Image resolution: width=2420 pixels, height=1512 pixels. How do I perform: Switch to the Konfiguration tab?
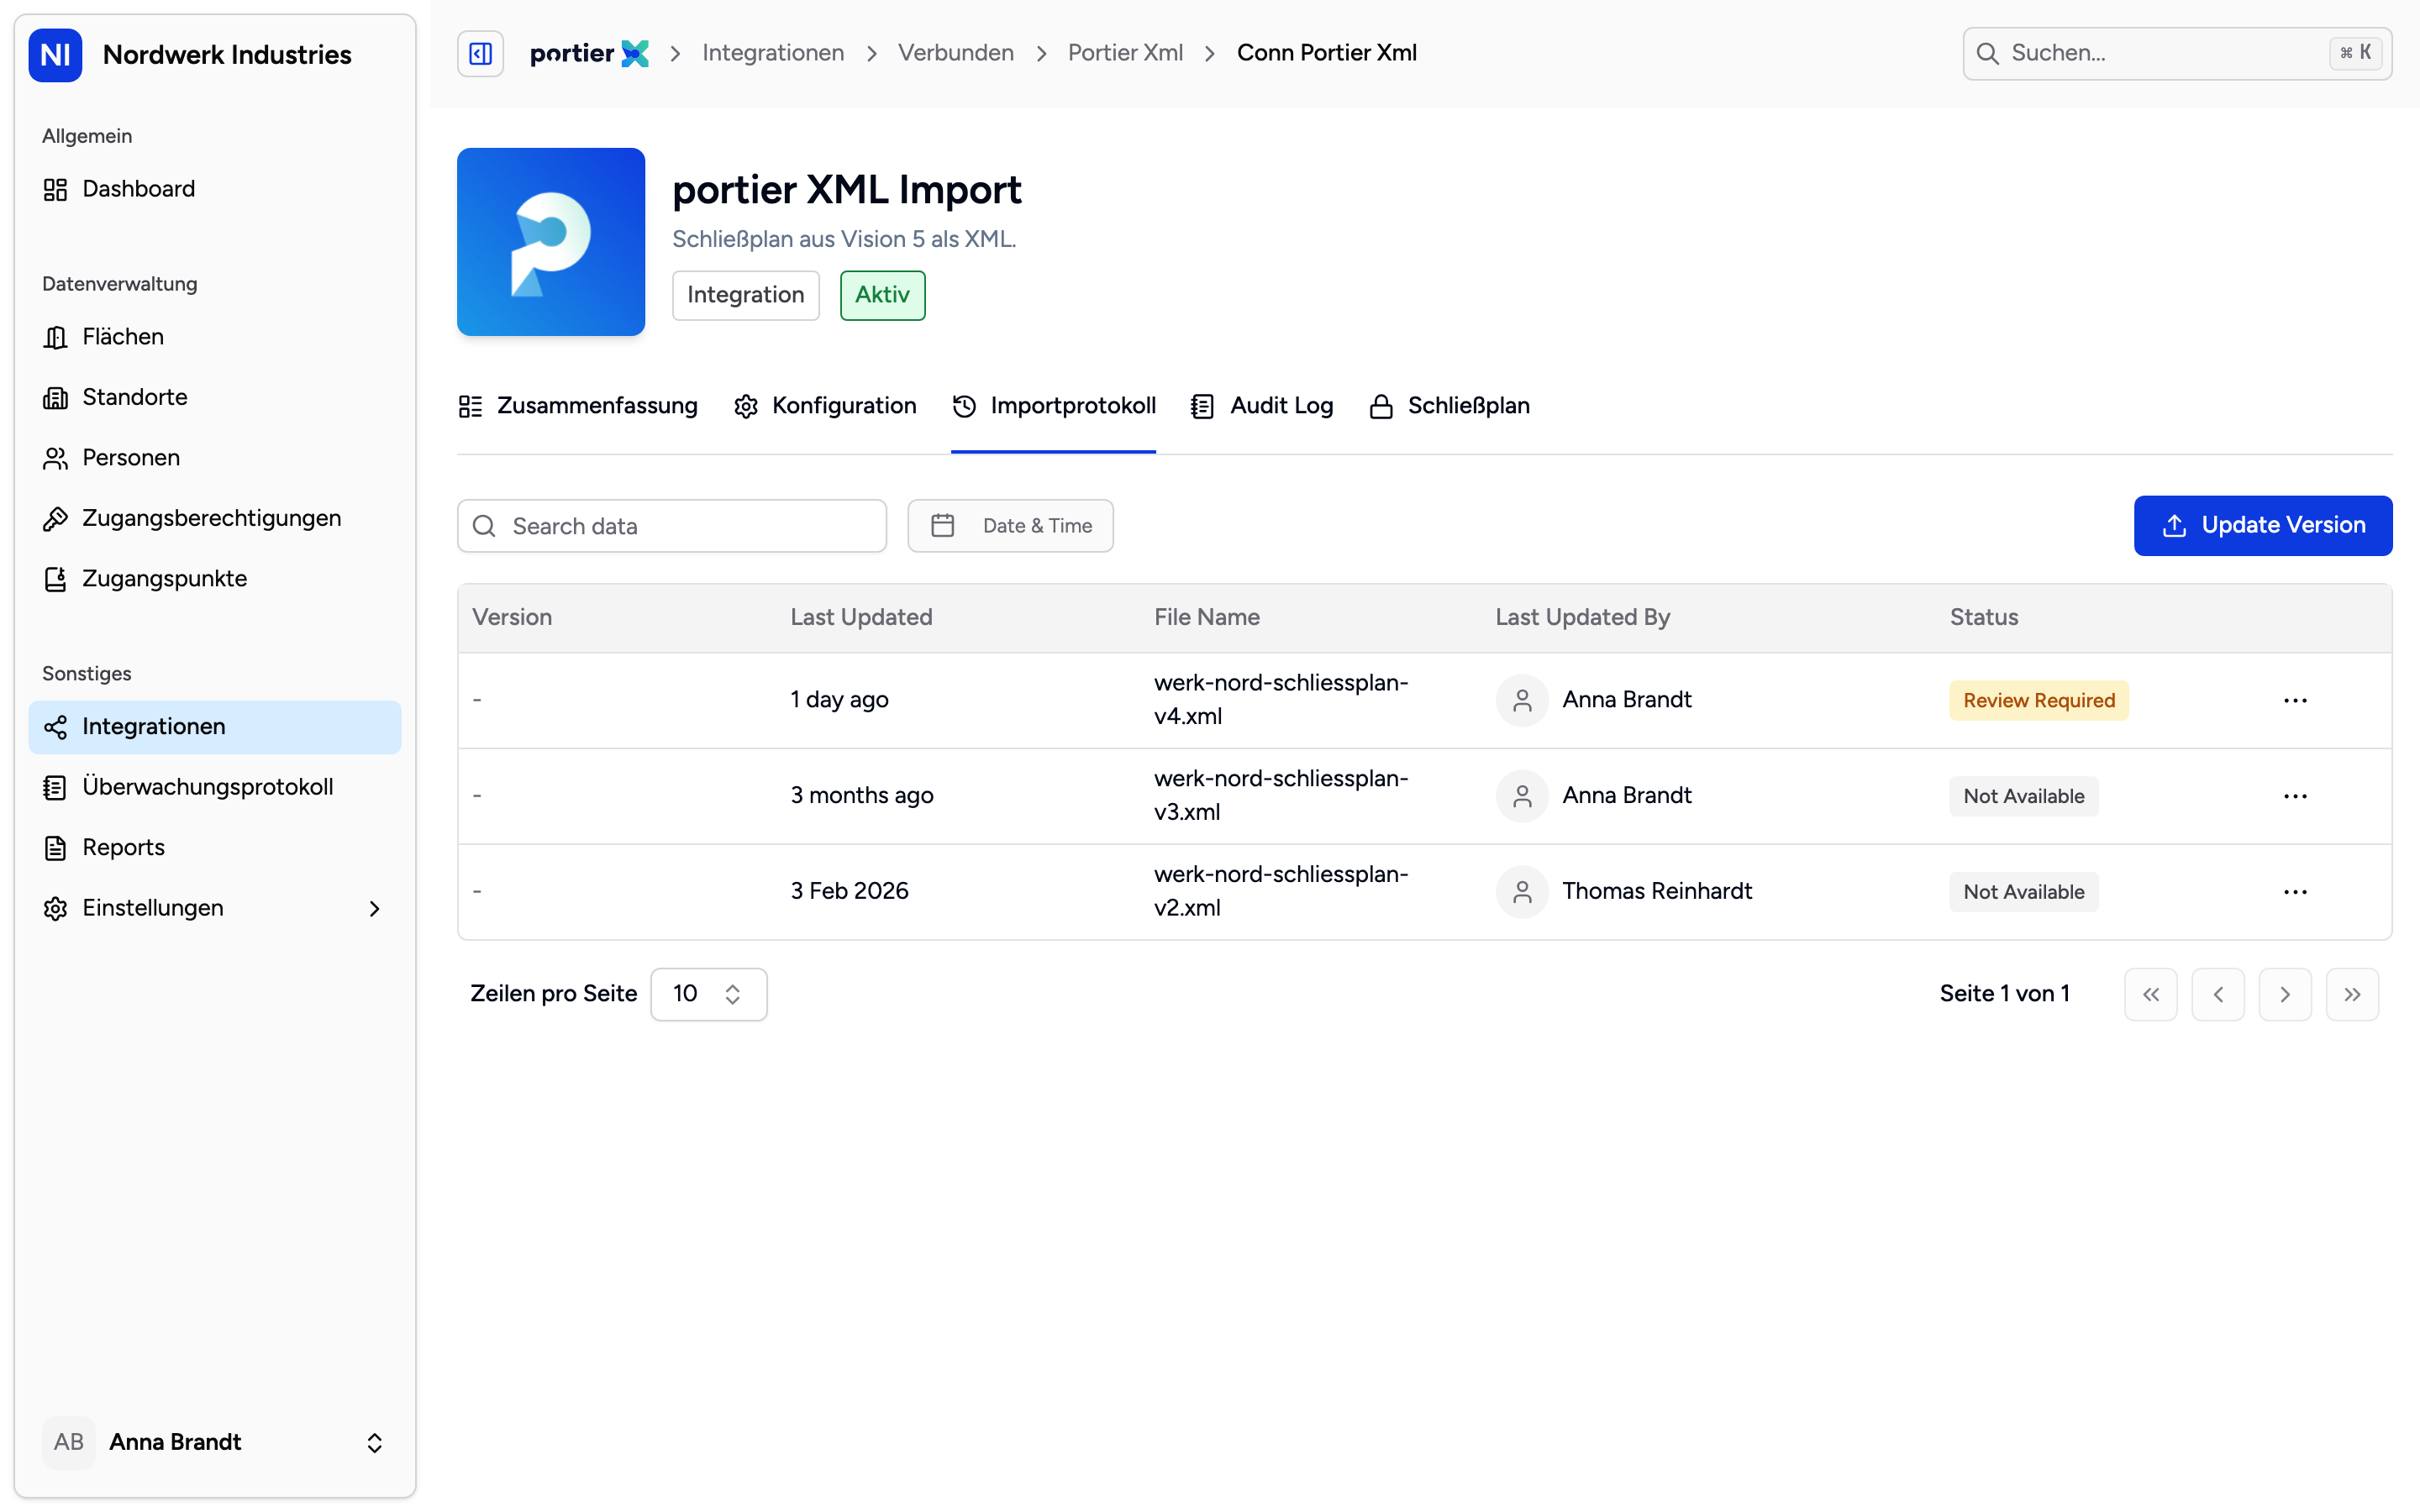[x=825, y=406]
